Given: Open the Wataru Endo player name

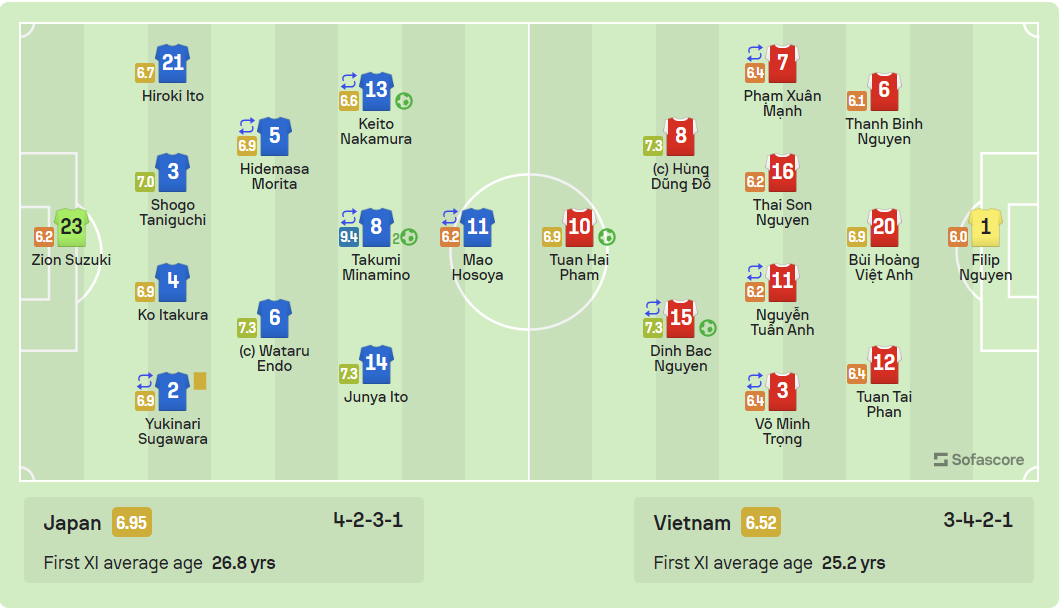Looking at the screenshot, I should click(x=275, y=359).
